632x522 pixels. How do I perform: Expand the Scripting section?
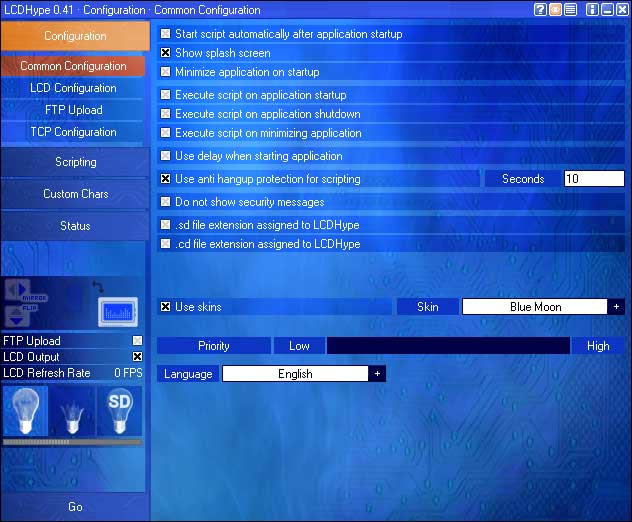point(75,162)
